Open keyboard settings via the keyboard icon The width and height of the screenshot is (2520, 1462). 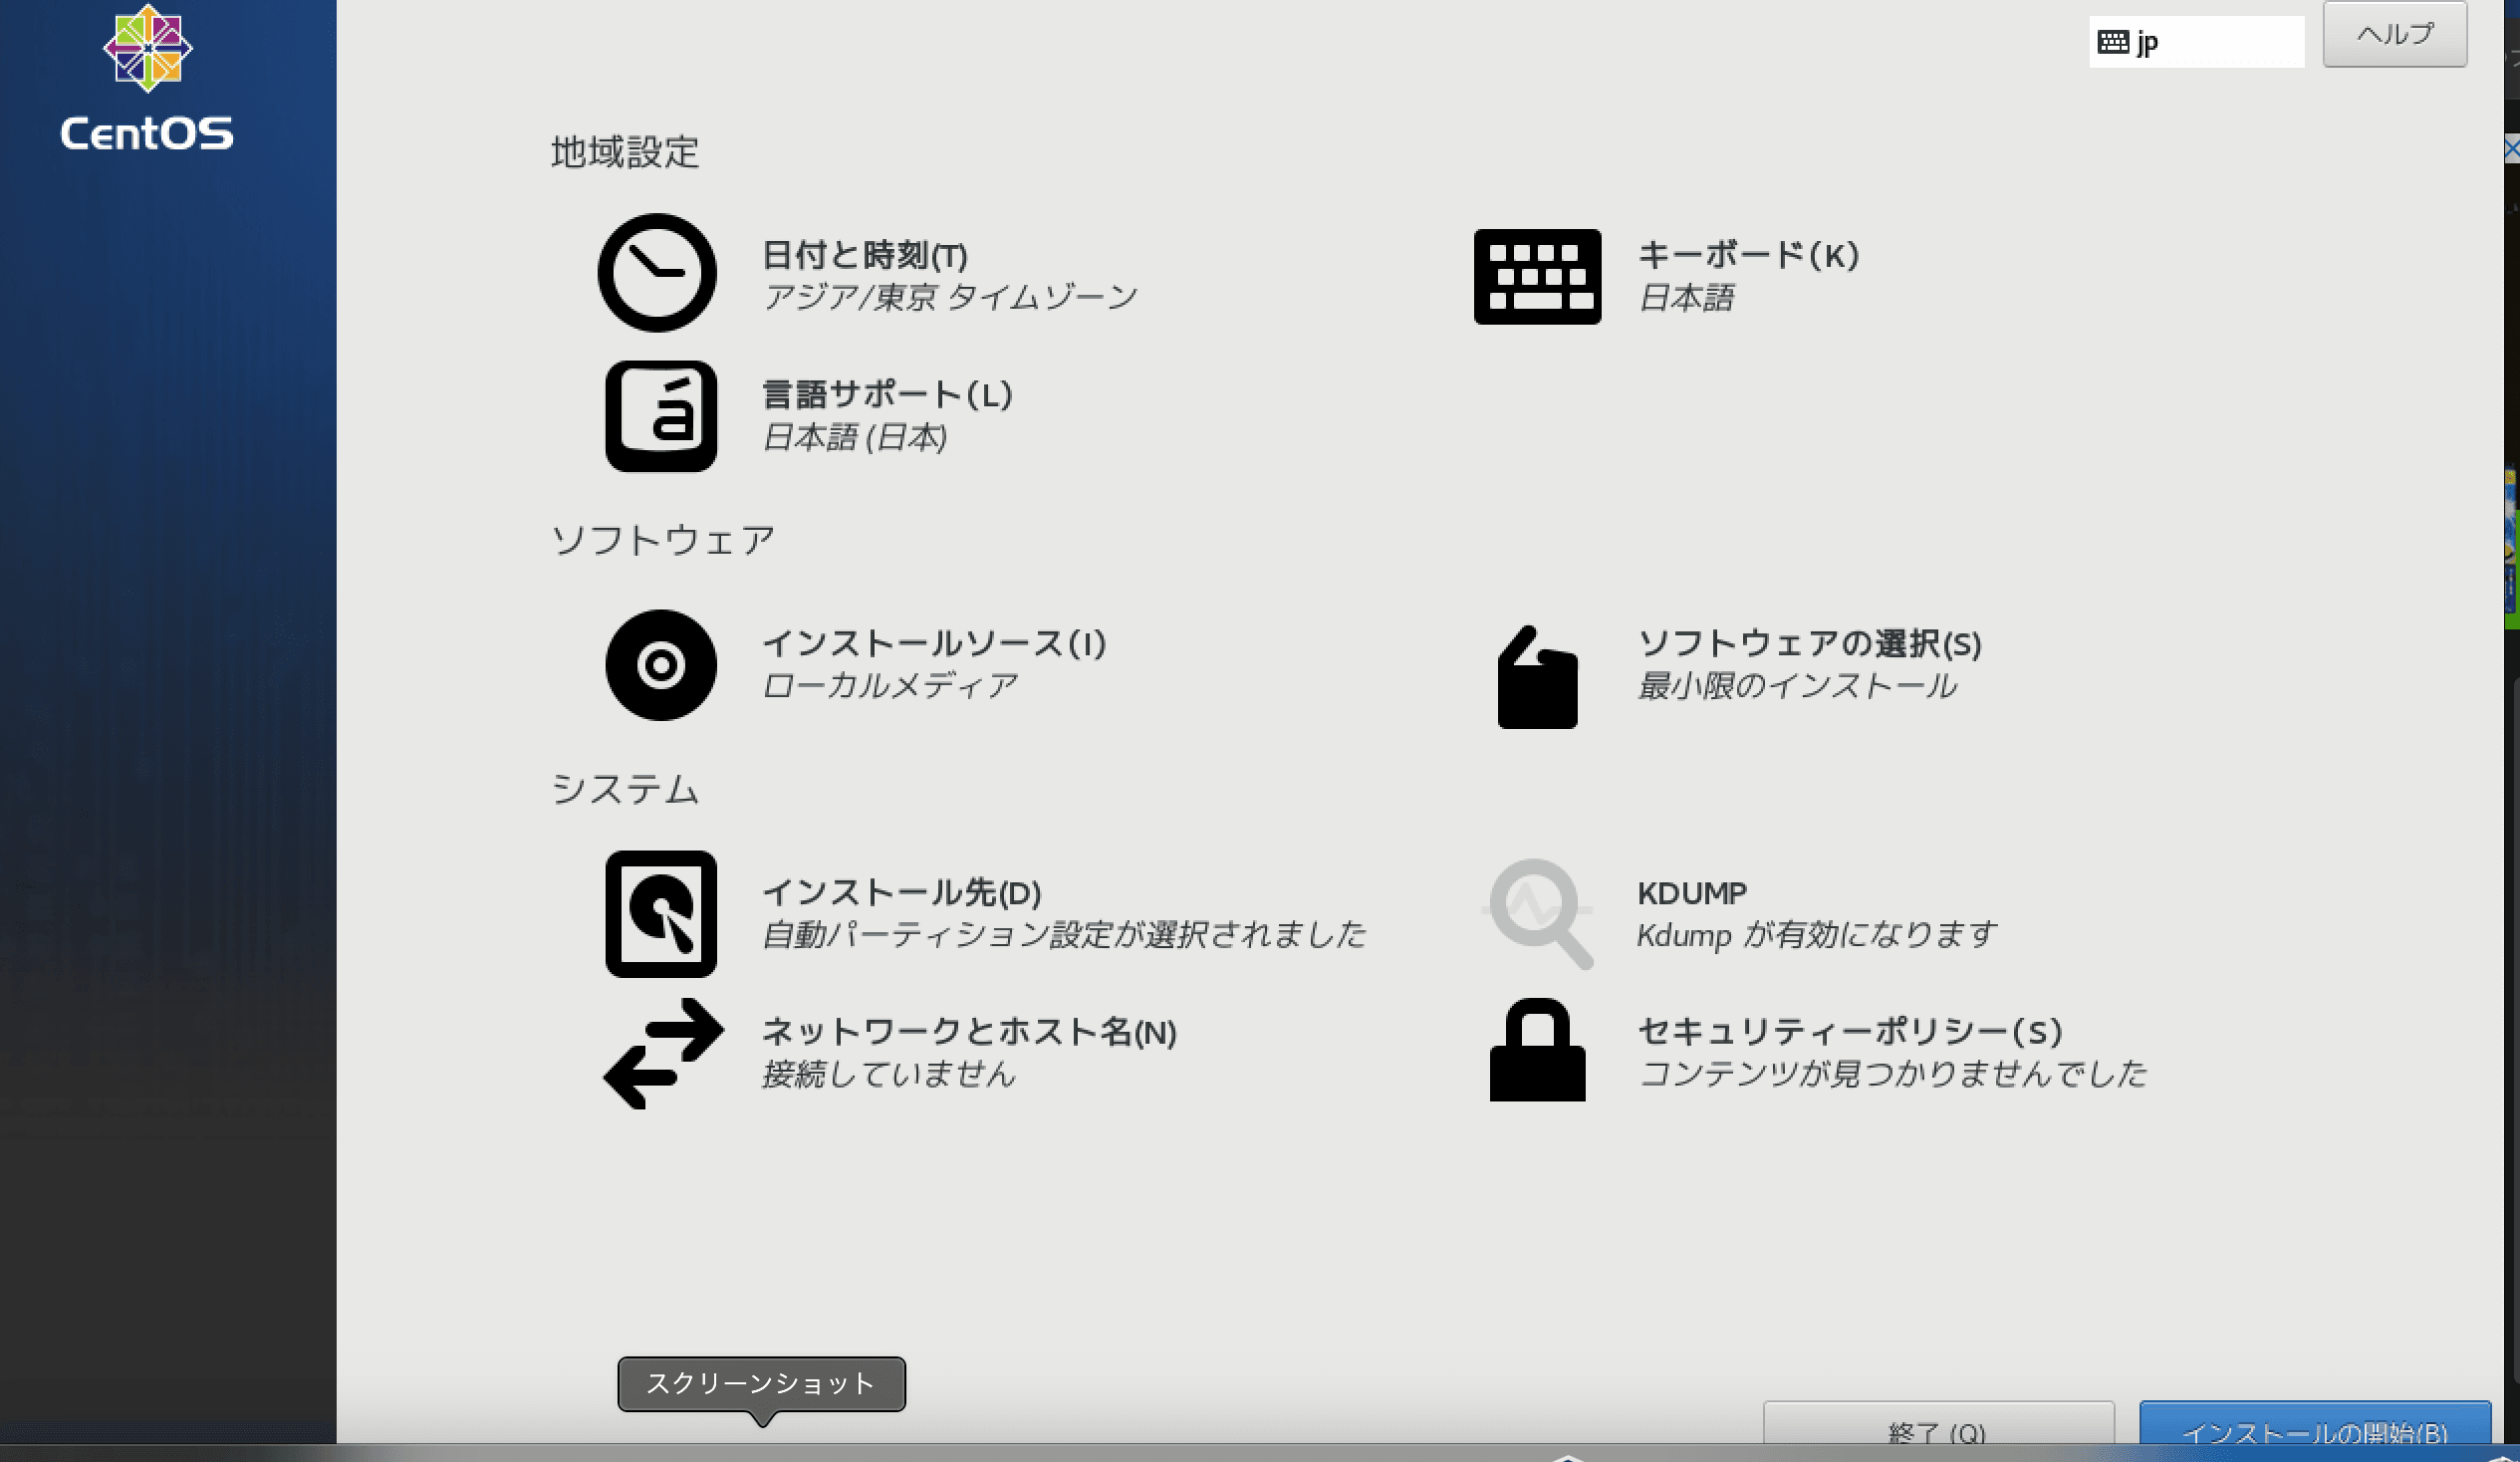[1537, 276]
